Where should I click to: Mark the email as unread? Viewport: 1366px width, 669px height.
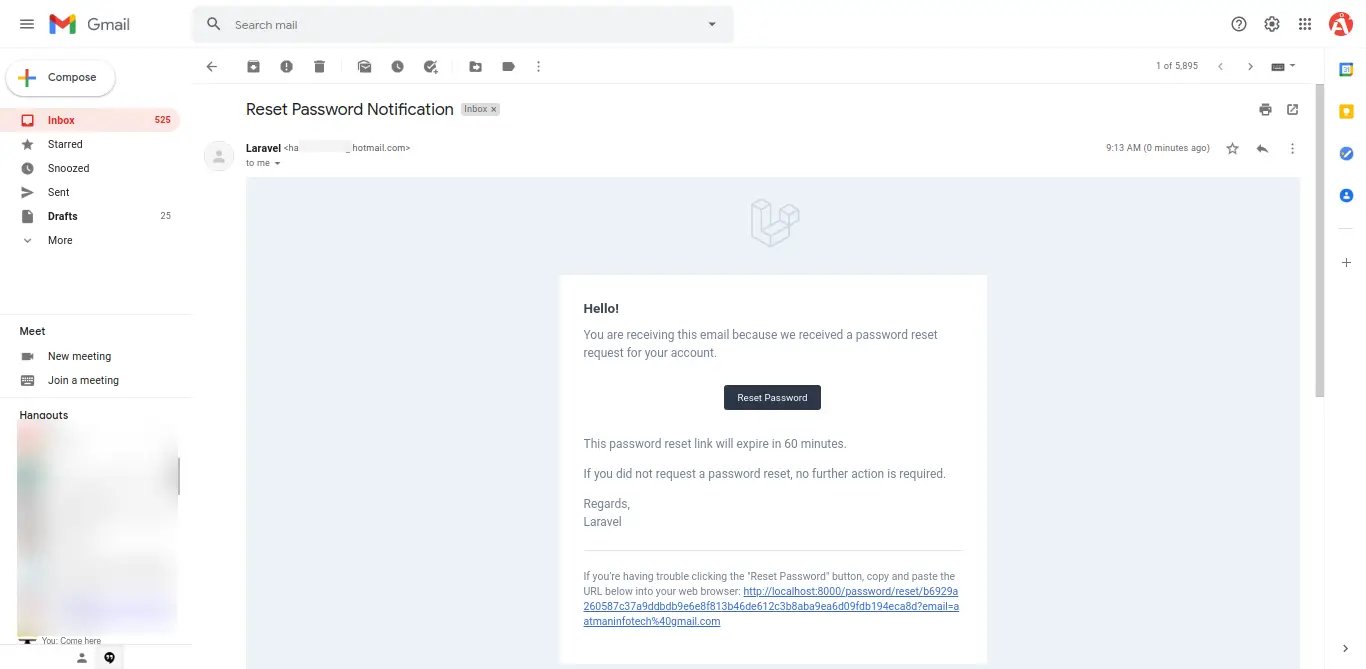(x=365, y=67)
